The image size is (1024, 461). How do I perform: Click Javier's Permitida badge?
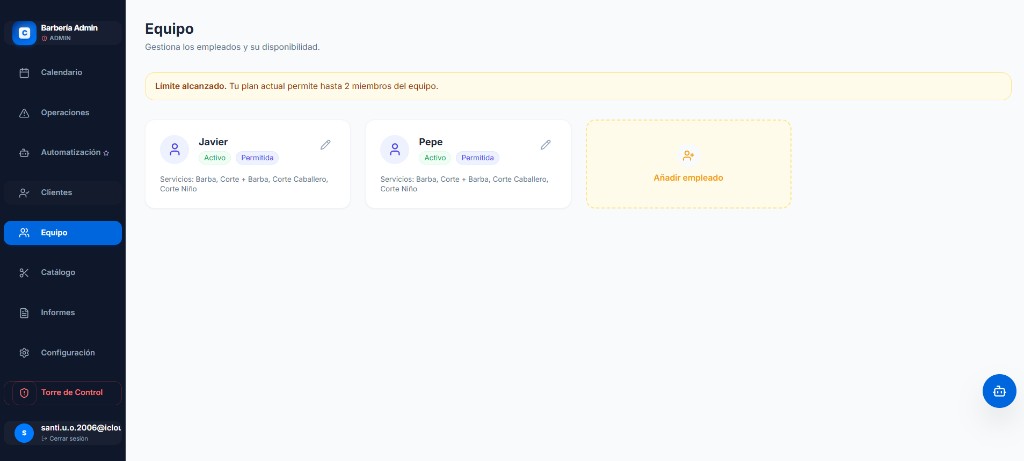(x=257, y=158)
